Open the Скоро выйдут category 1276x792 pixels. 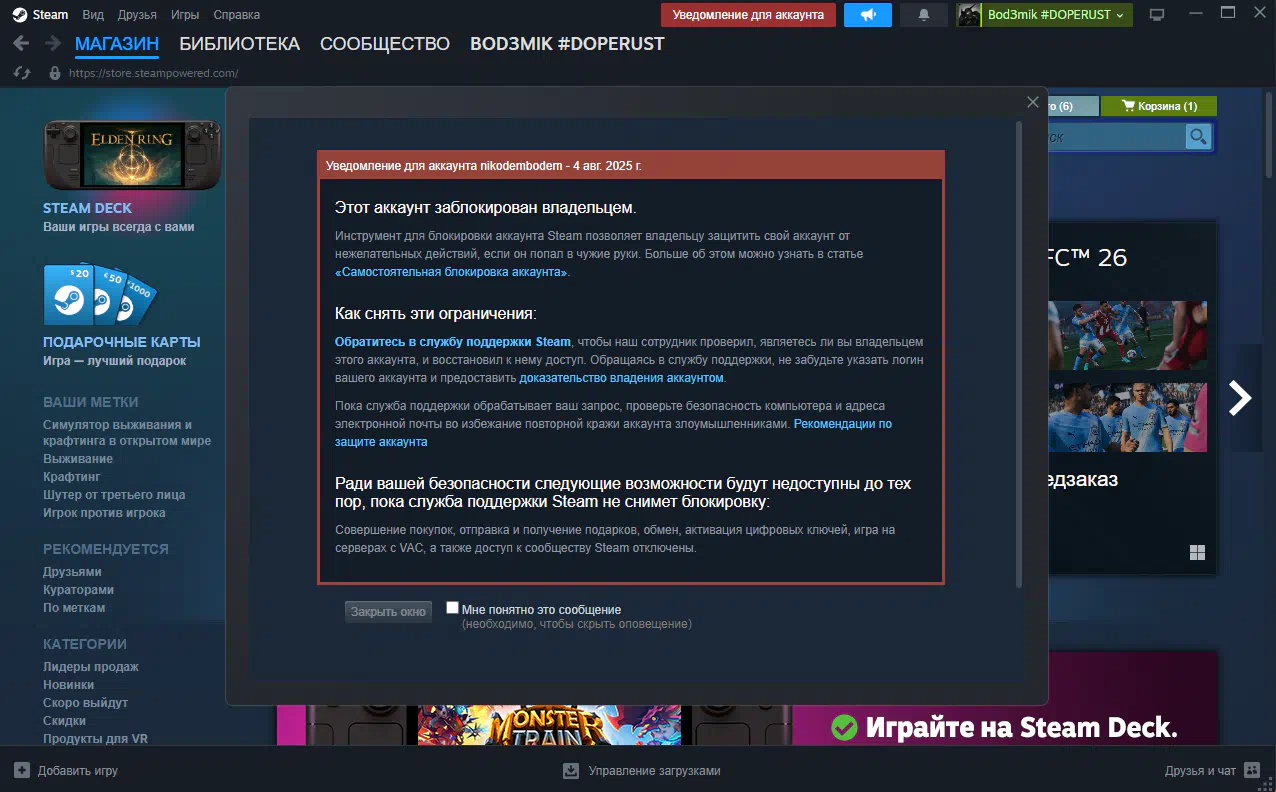[86, 703]
